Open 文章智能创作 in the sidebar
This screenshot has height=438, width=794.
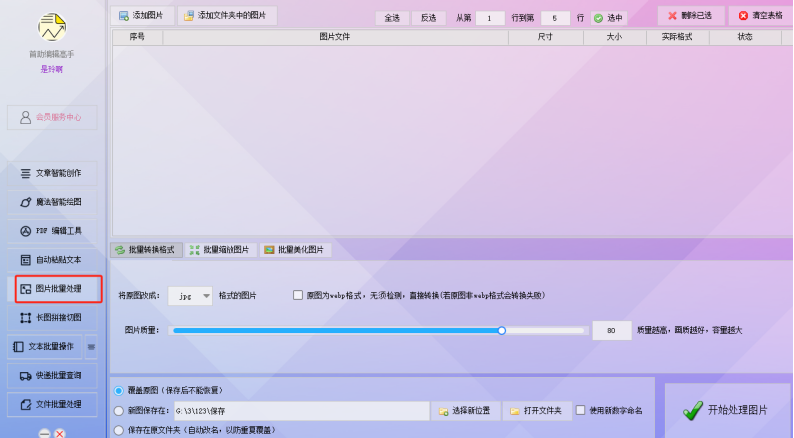point(52,173)
